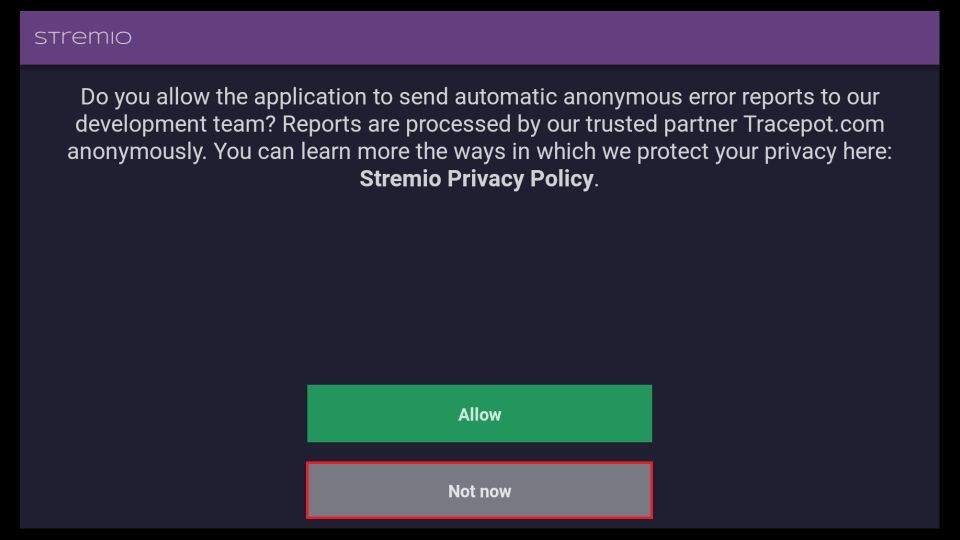Choose the grey Not now button
This screenshot has width=960, height=540.
coord(479,490)
